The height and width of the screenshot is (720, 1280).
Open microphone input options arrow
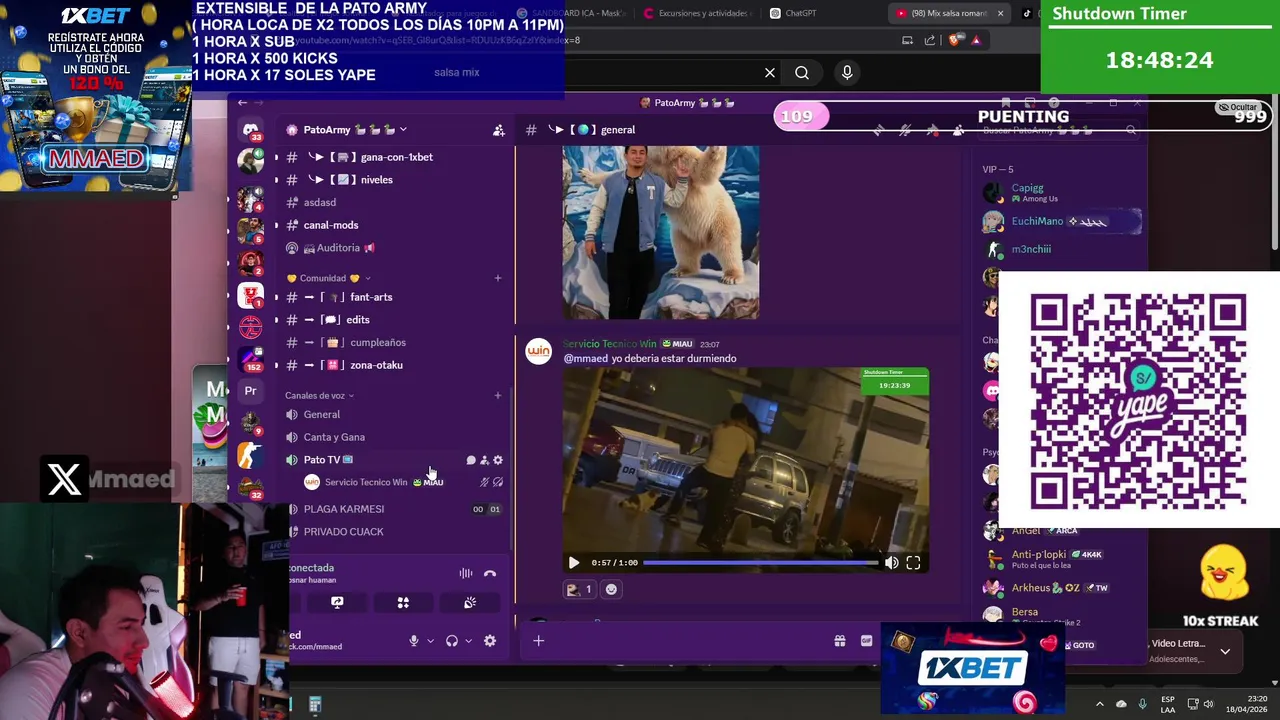[x=431, y=641]
